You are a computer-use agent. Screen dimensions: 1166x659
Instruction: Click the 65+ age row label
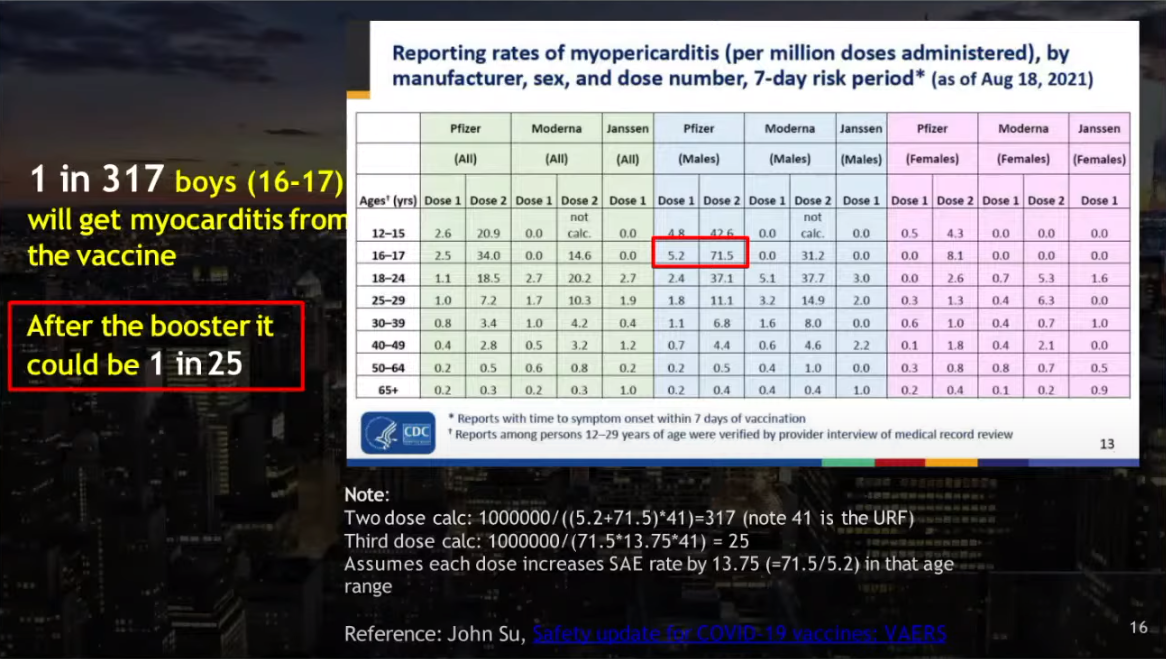pyautogui.click(x=388, y=390)
